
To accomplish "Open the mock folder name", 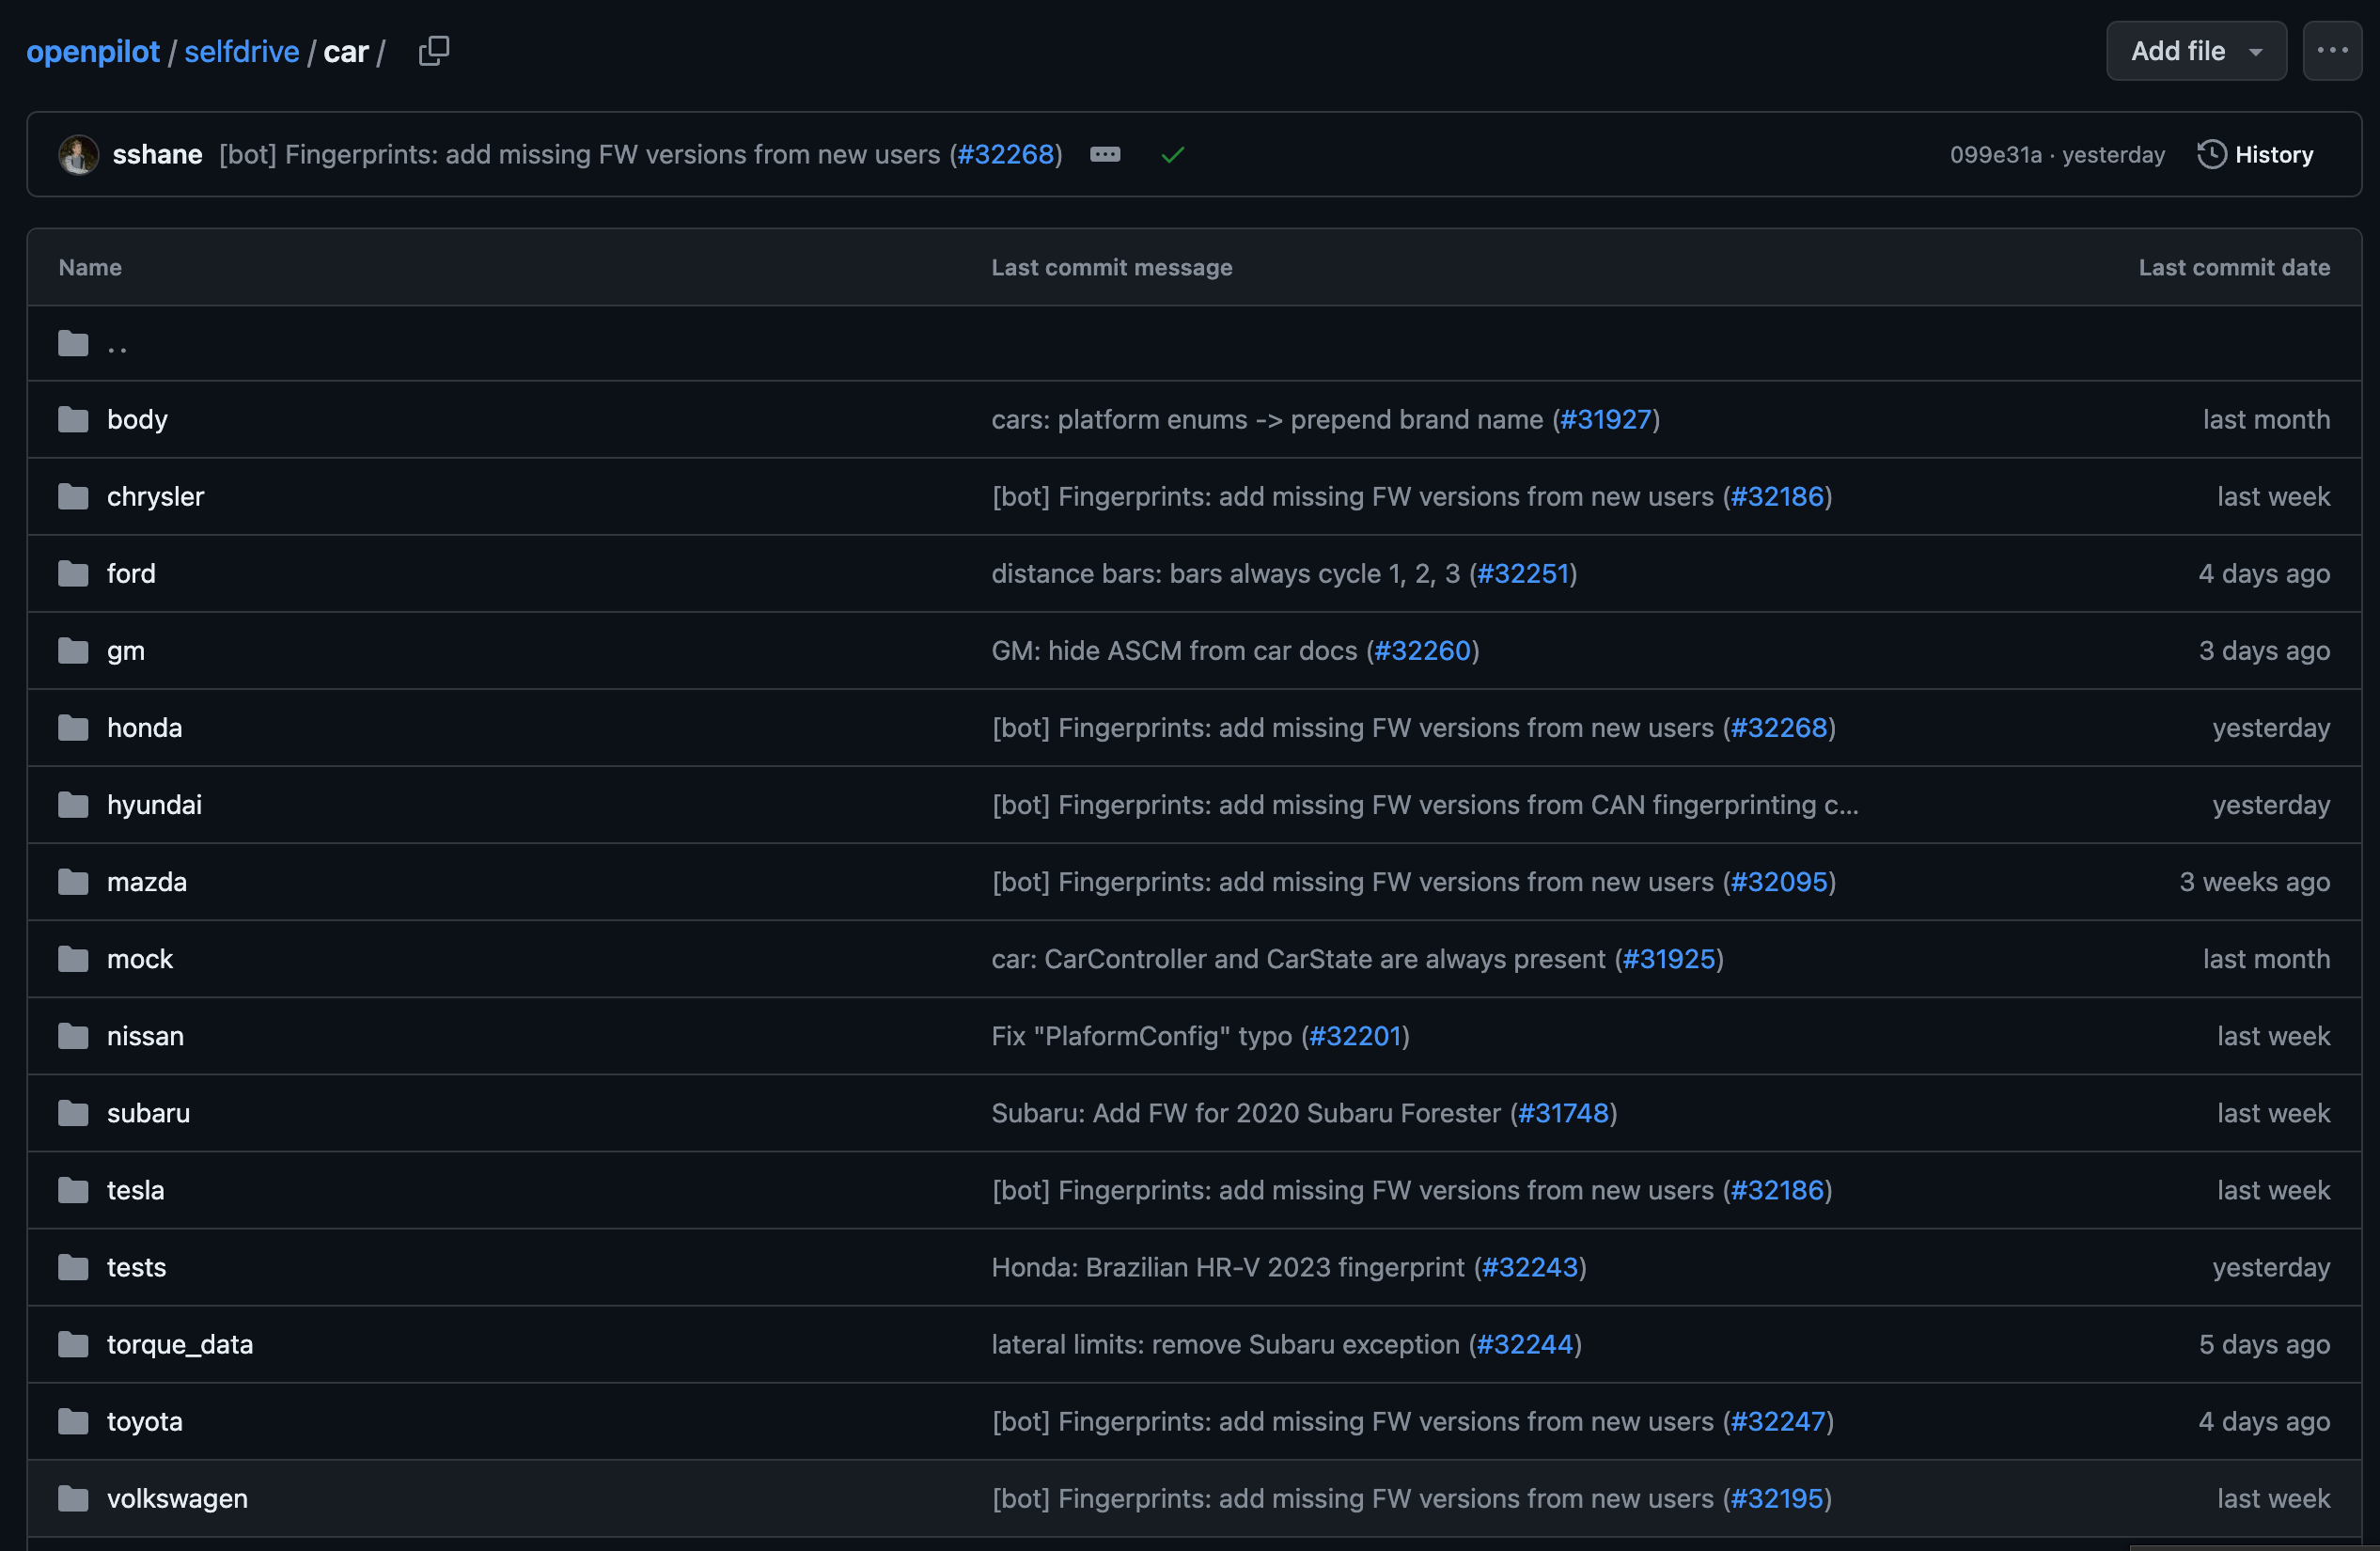I will (x=139, y=958).
